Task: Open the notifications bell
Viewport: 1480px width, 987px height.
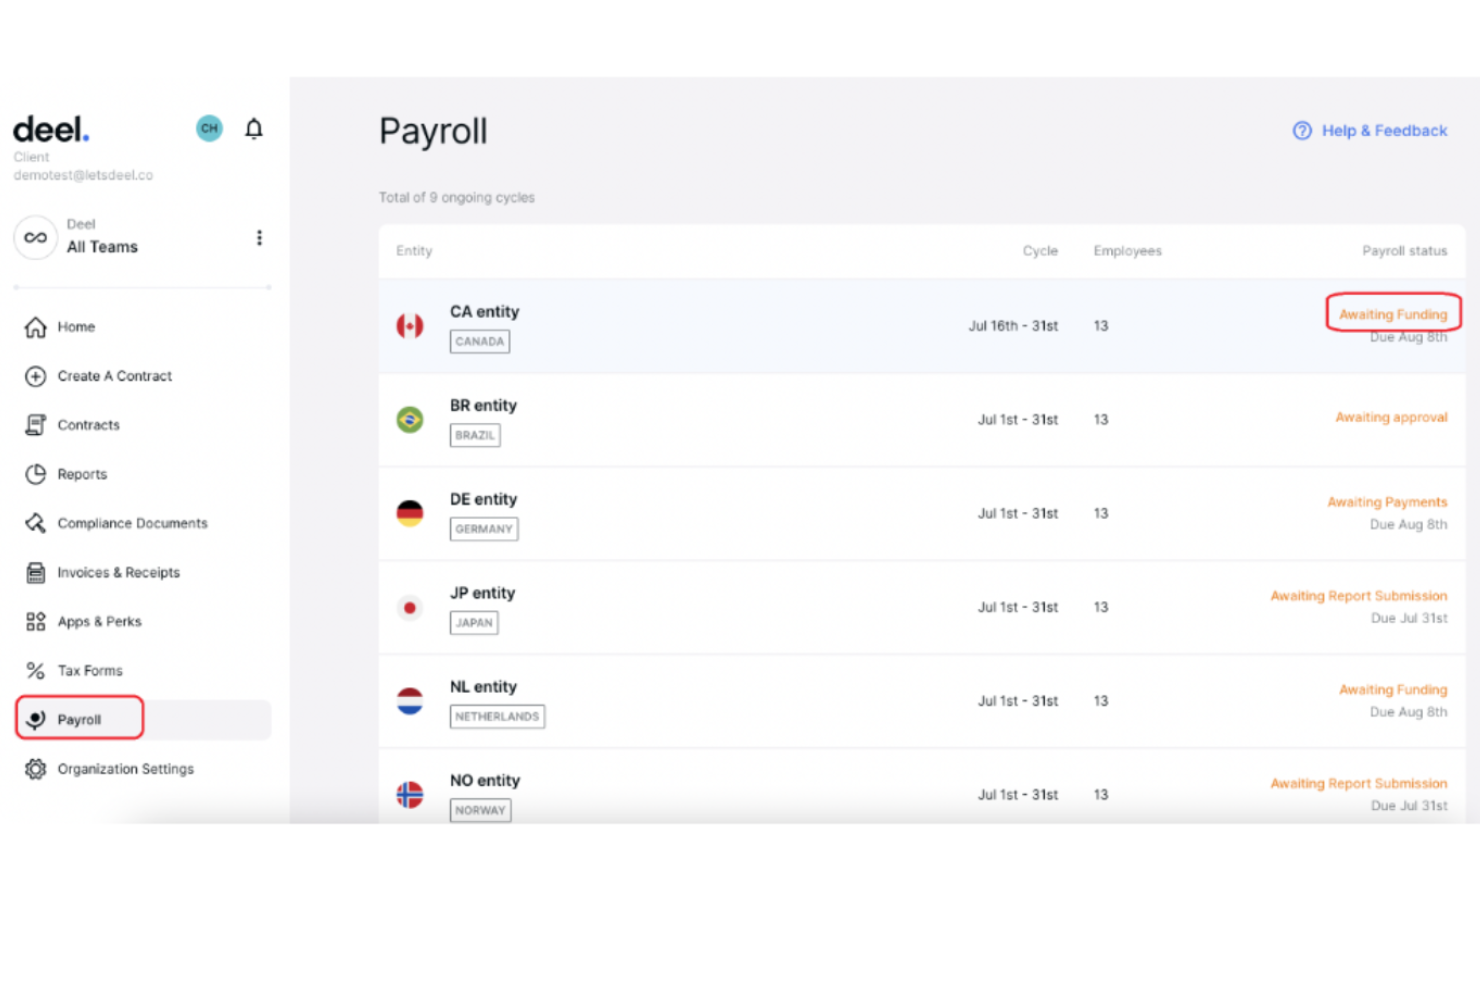Action: [x=254, y=128]
